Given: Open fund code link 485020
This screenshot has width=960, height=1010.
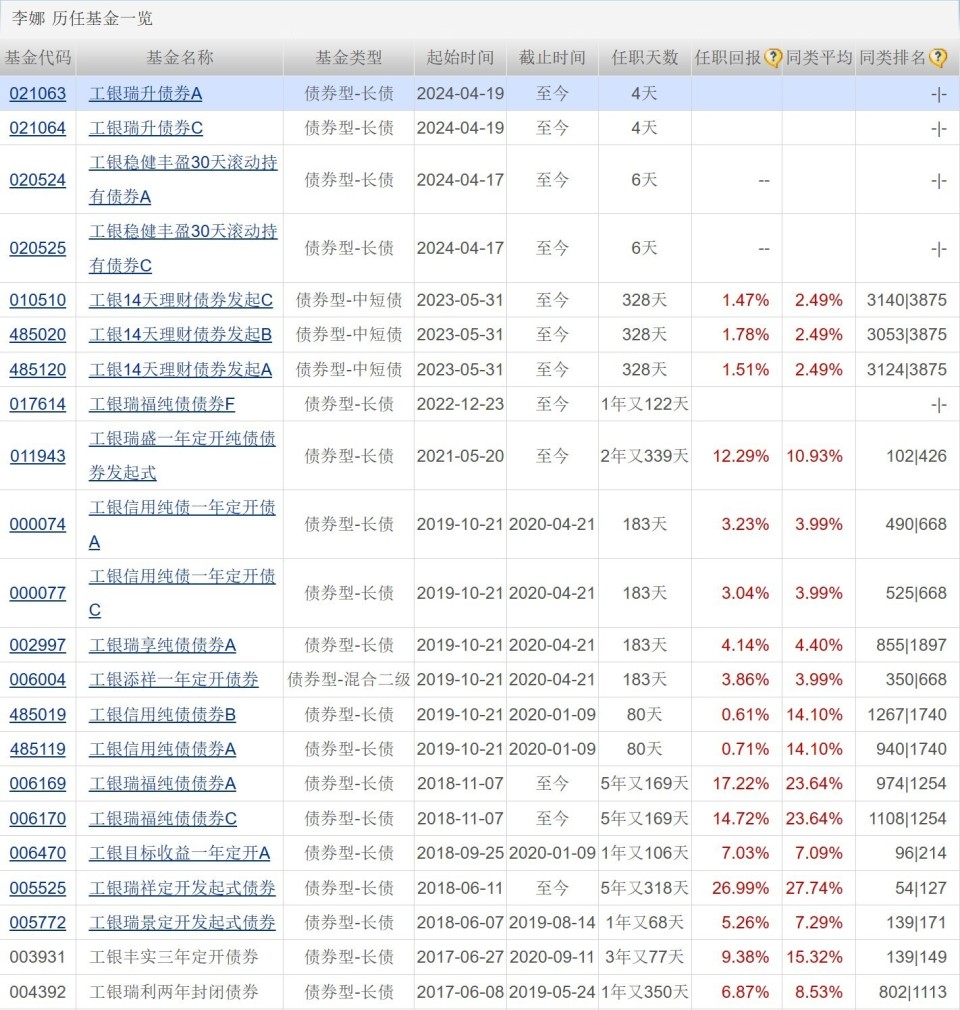Looking at the screenshot, I should (x=37, y=335).
